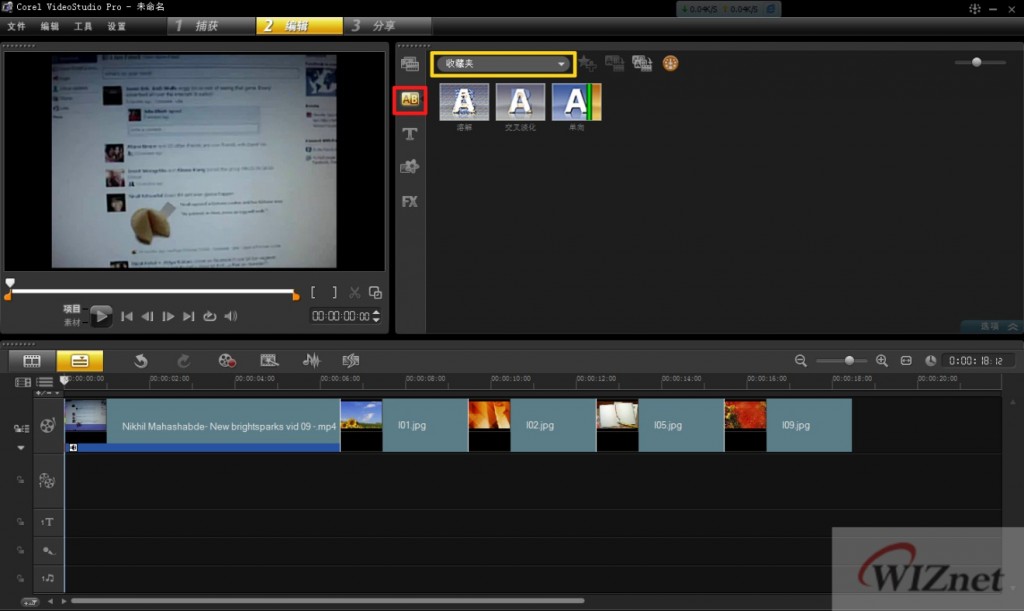Switch to Storyboard view
Screen dimensions: 1024x611
32,361
